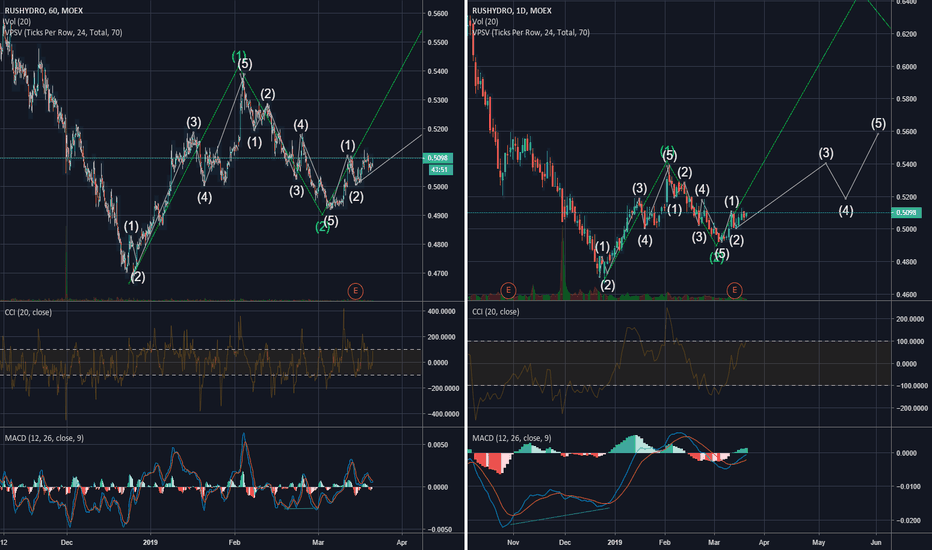
Task: Select the RUSHYDRO, 1D, MOEX symbol title
Action: pyautogui.click(x=512, y=11)
